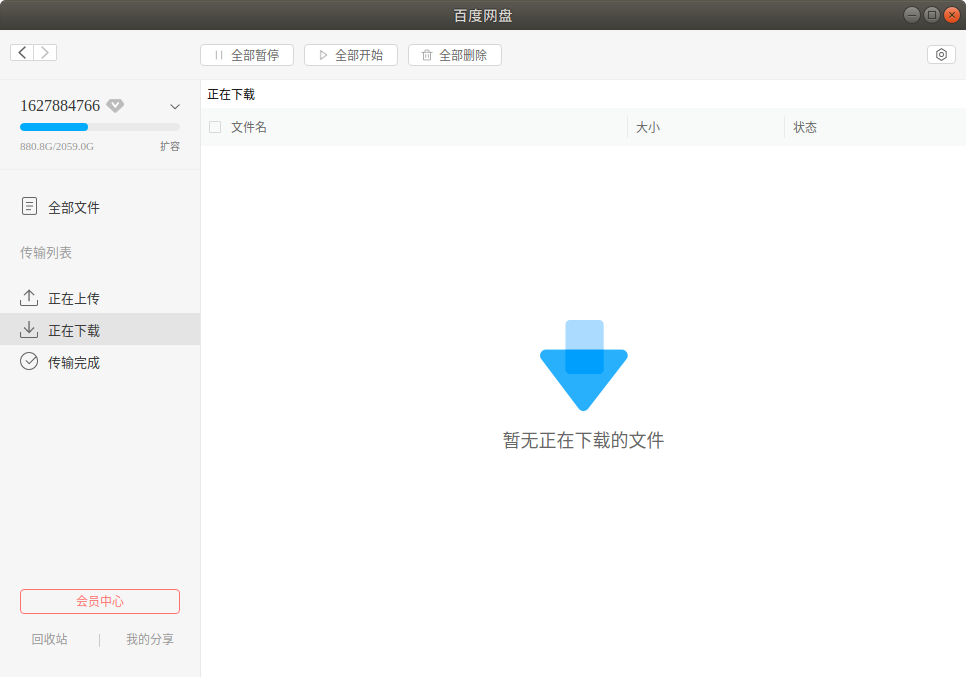This screenshot has height=677, width=966.
Task: Maximize the 百度网盘 window
Action: pos(932,15)
